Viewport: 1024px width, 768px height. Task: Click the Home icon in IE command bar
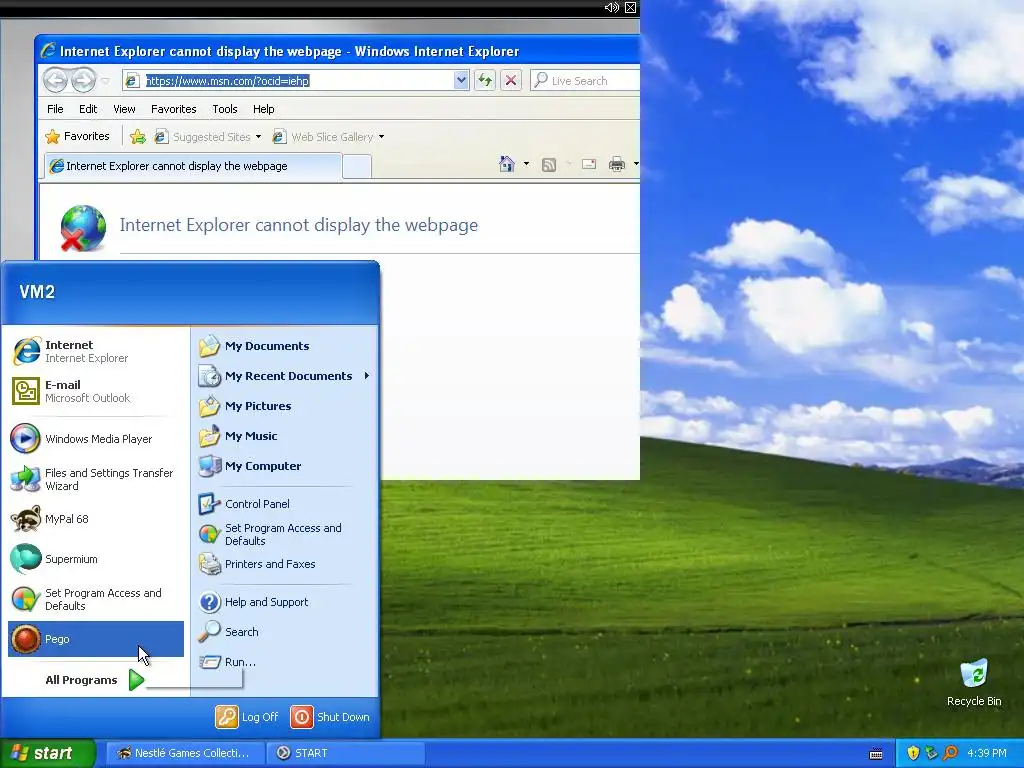pyautogui.click(x=507, y=164)
